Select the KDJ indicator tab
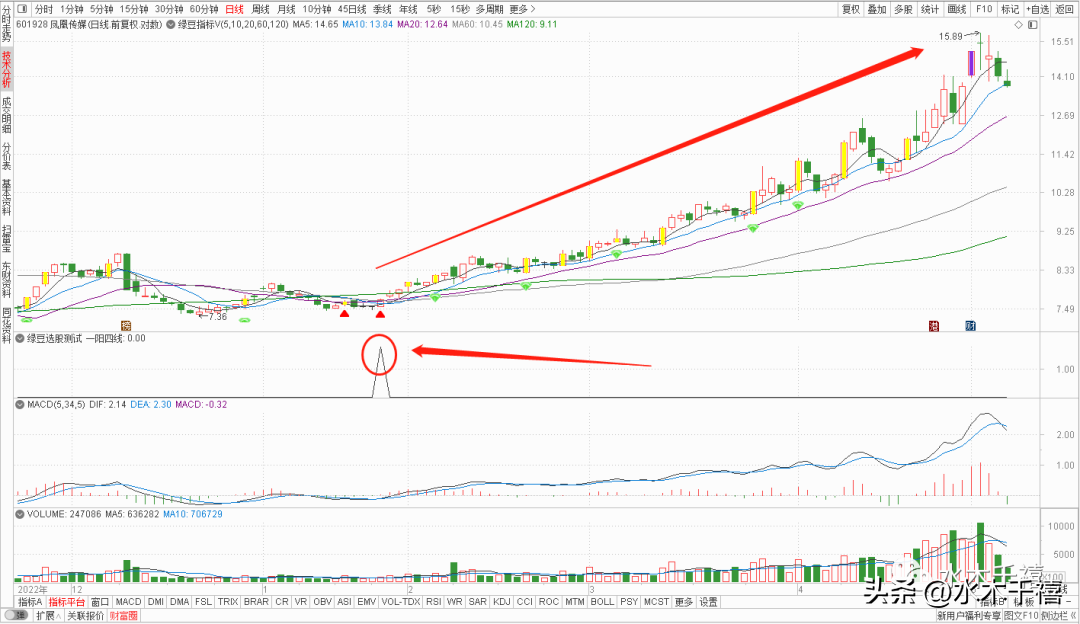The height and width of the screenshot is (624, 1080). (501, 602)
